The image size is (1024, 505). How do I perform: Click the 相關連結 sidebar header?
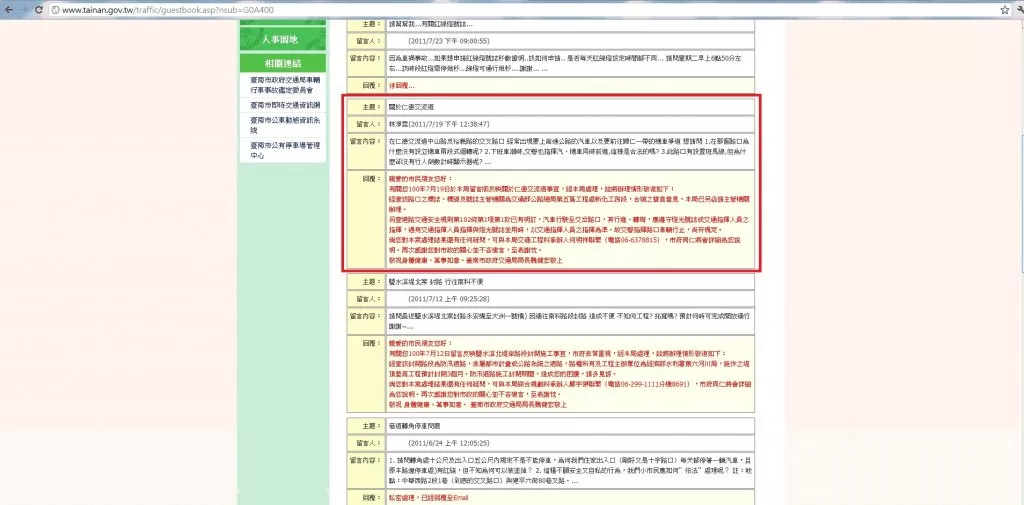283,63
